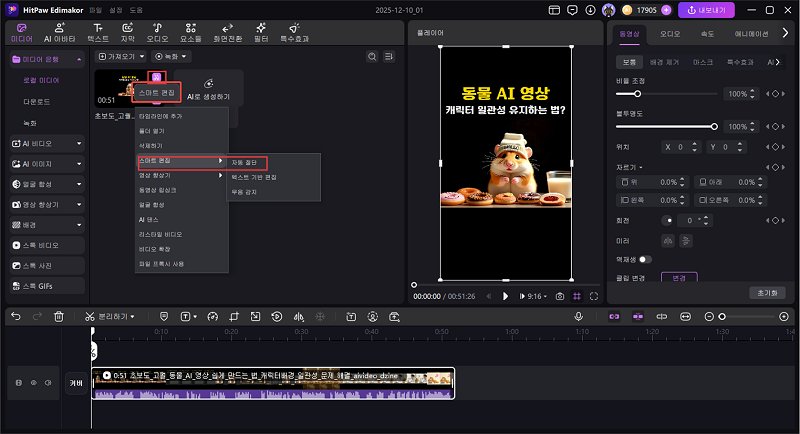Open the 녹화 record dropdown

click(171, 57)
